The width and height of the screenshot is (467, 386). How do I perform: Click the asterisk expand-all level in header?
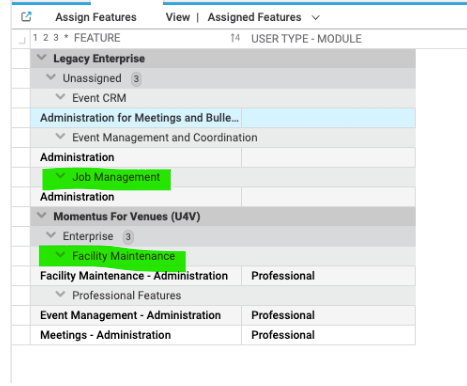[66, 38]
